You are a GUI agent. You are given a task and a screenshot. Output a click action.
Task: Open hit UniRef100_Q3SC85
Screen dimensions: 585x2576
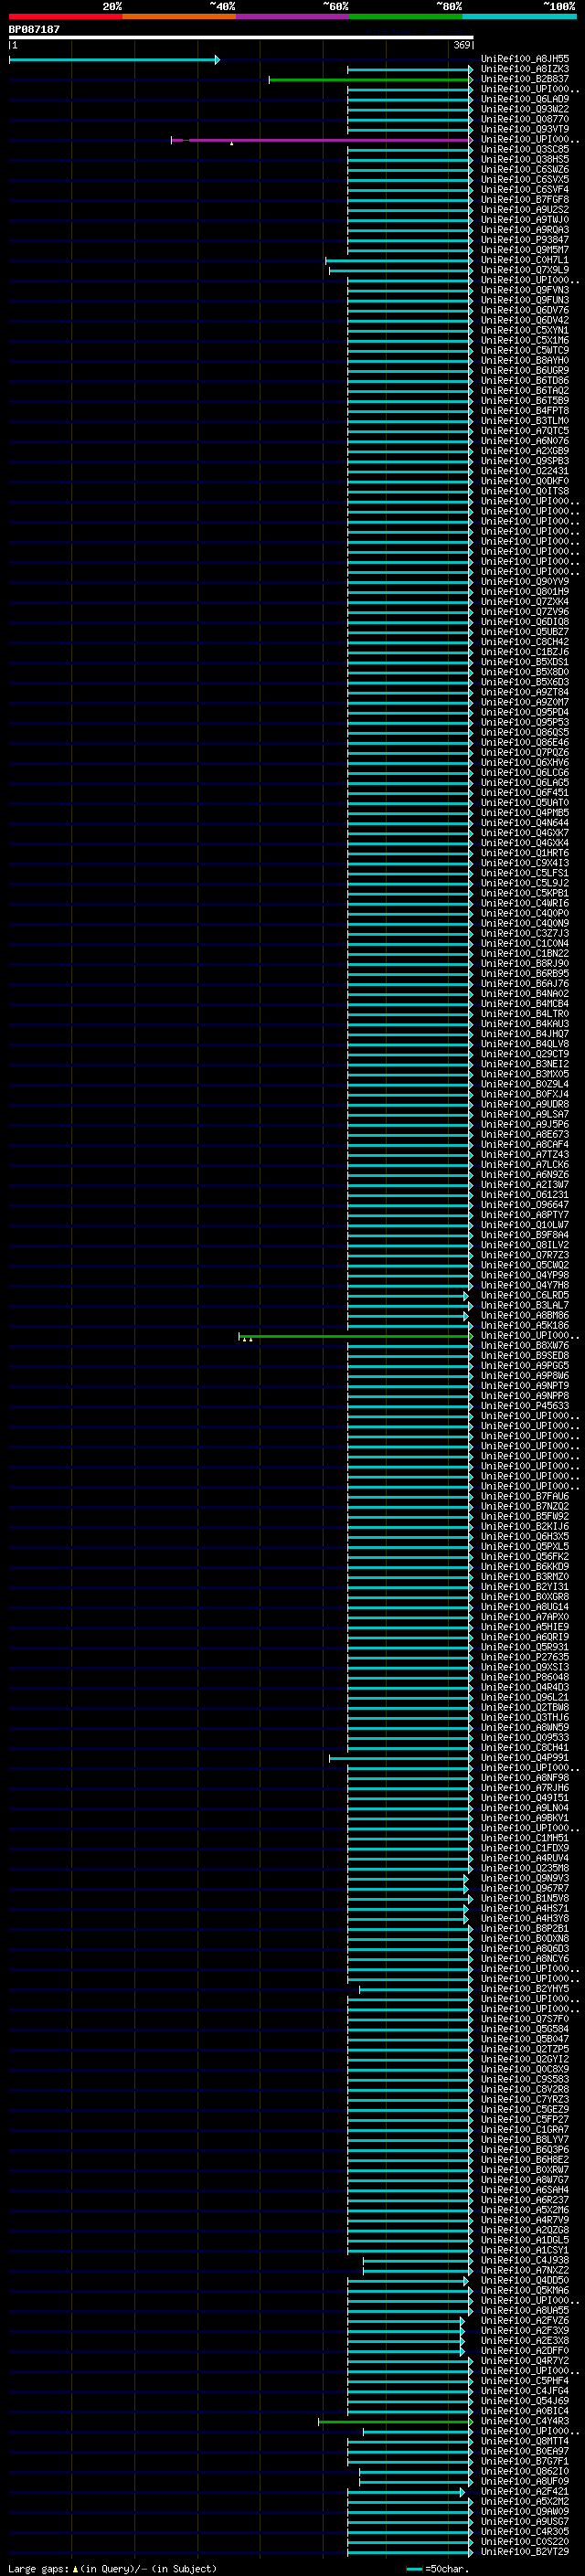point(524,150)
